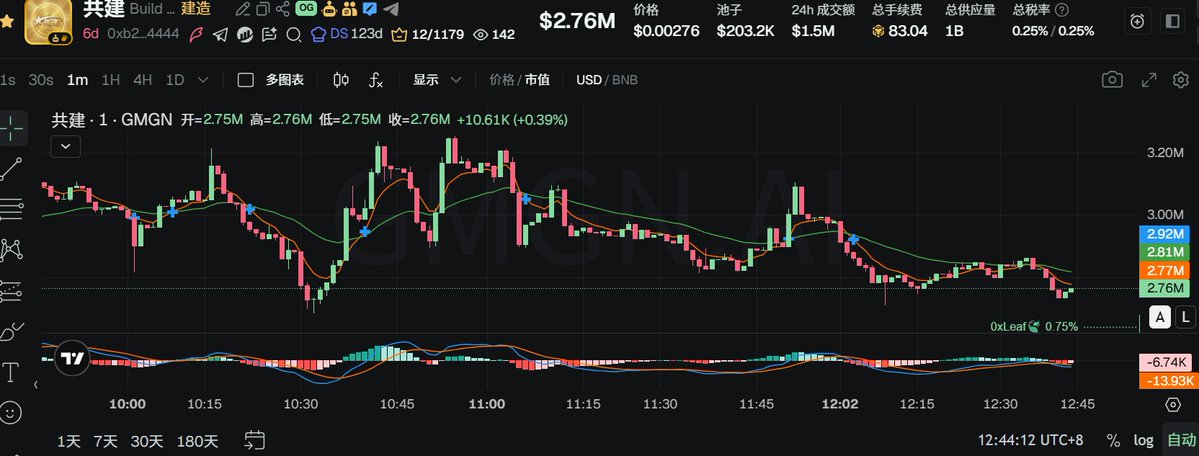Click the green OG badge

point(306,8)
